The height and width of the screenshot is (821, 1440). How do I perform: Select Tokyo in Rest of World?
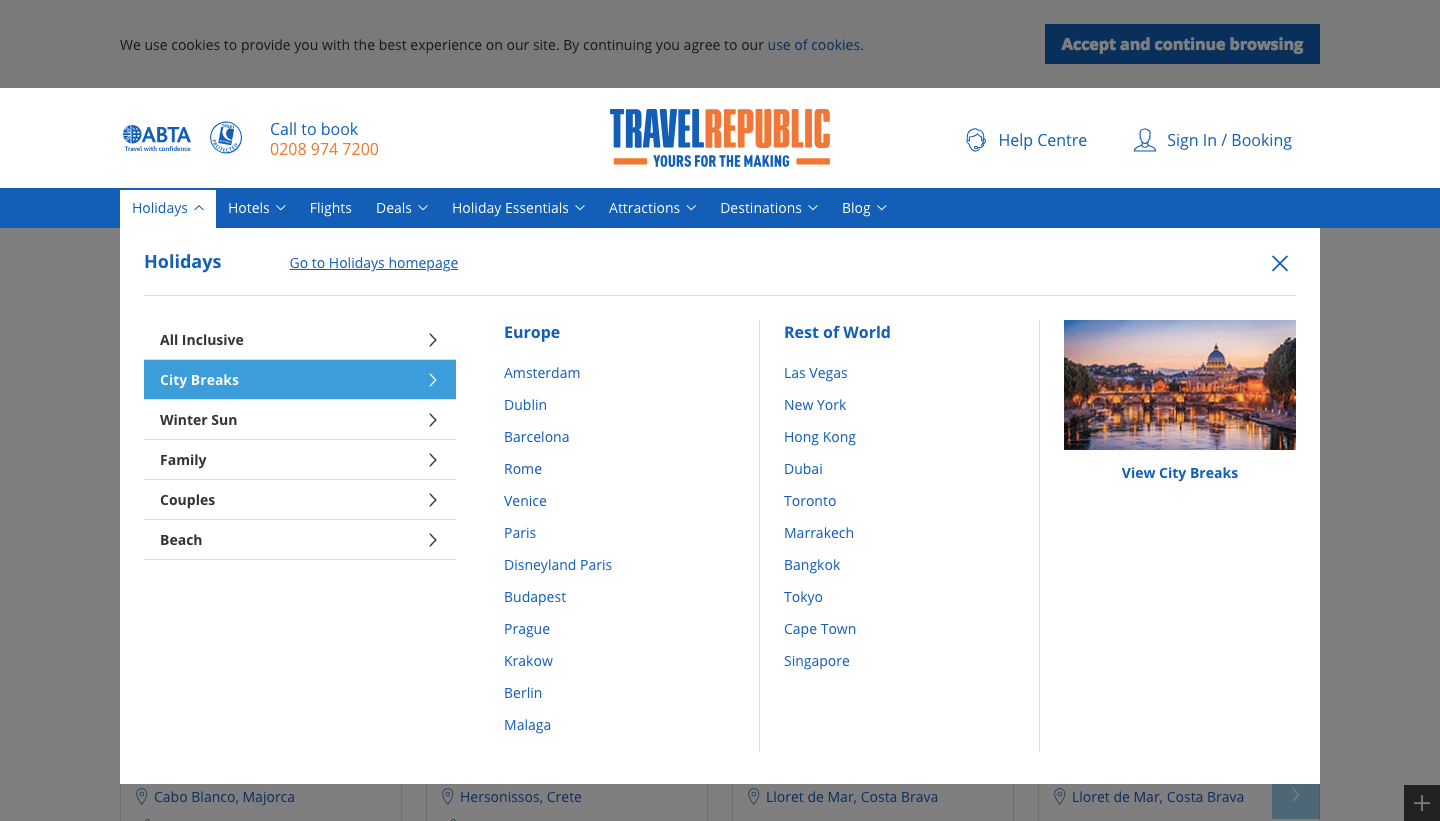pyautogui.click(x=803, y=597)
